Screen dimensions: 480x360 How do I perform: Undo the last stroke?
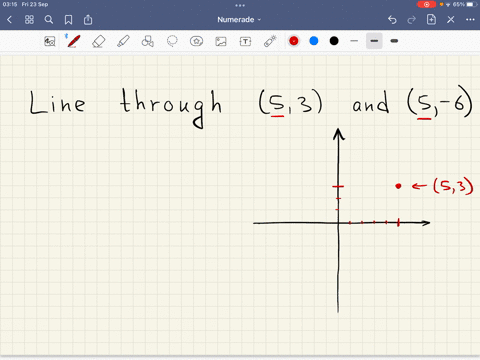tap(392, 20)
